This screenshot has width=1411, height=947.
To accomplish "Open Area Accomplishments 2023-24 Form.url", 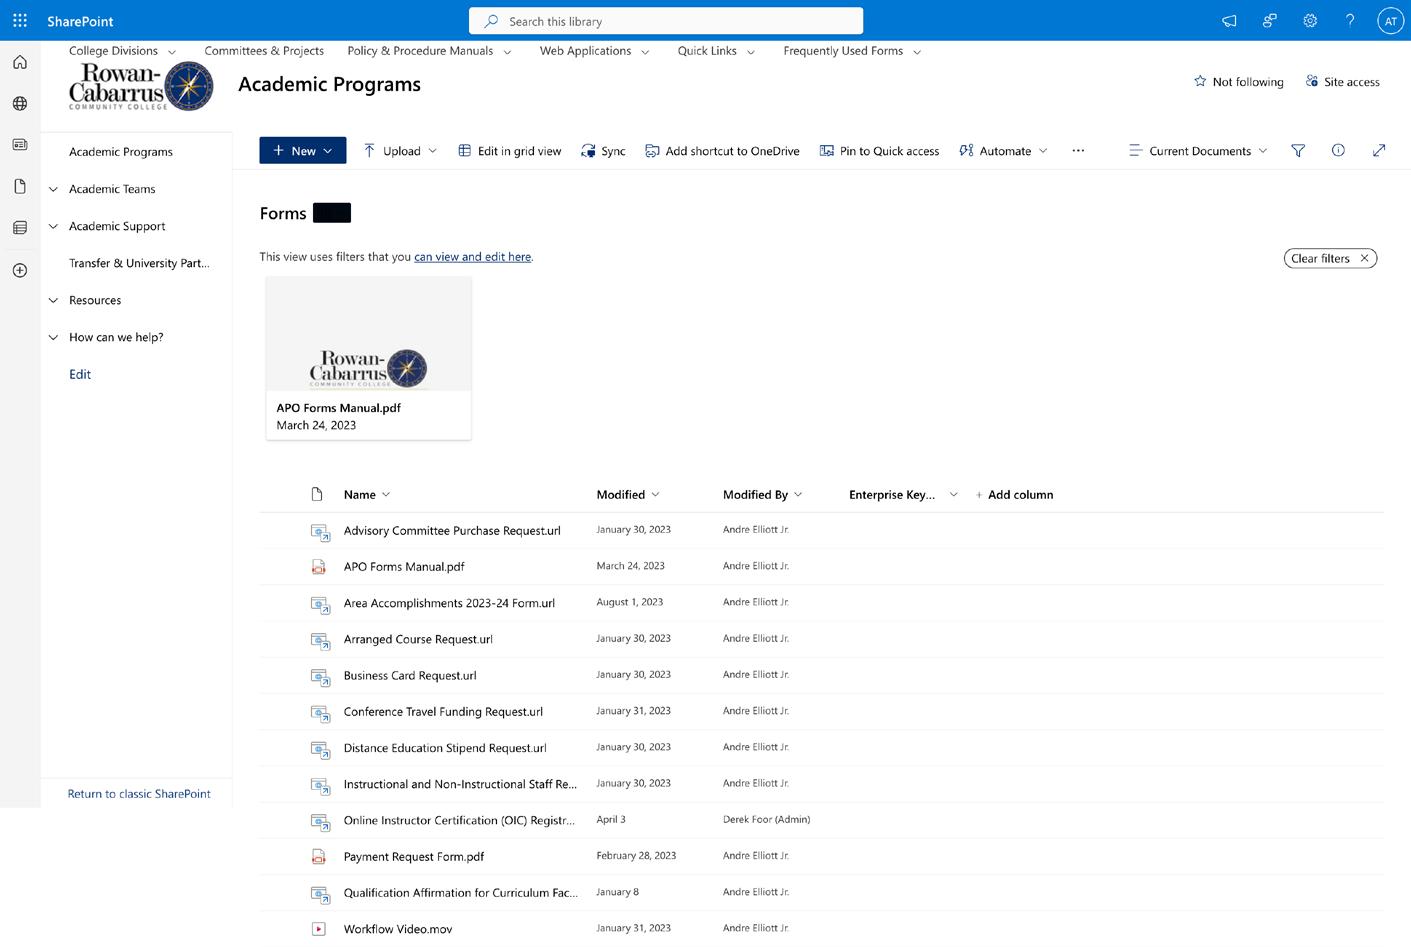I will coord(449,603).
